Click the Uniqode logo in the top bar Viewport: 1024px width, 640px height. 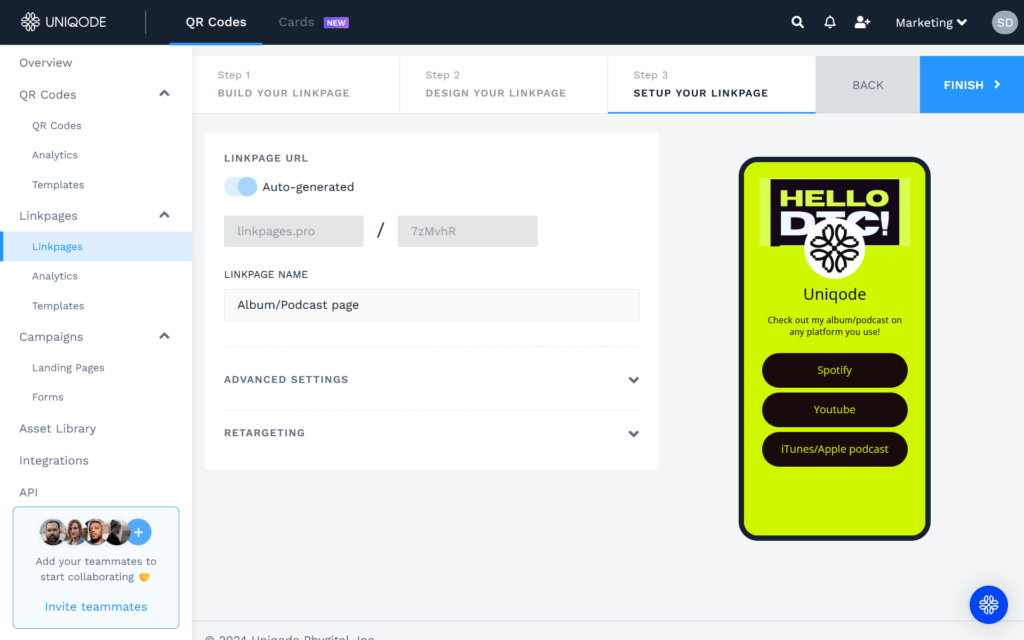(62, 20)
